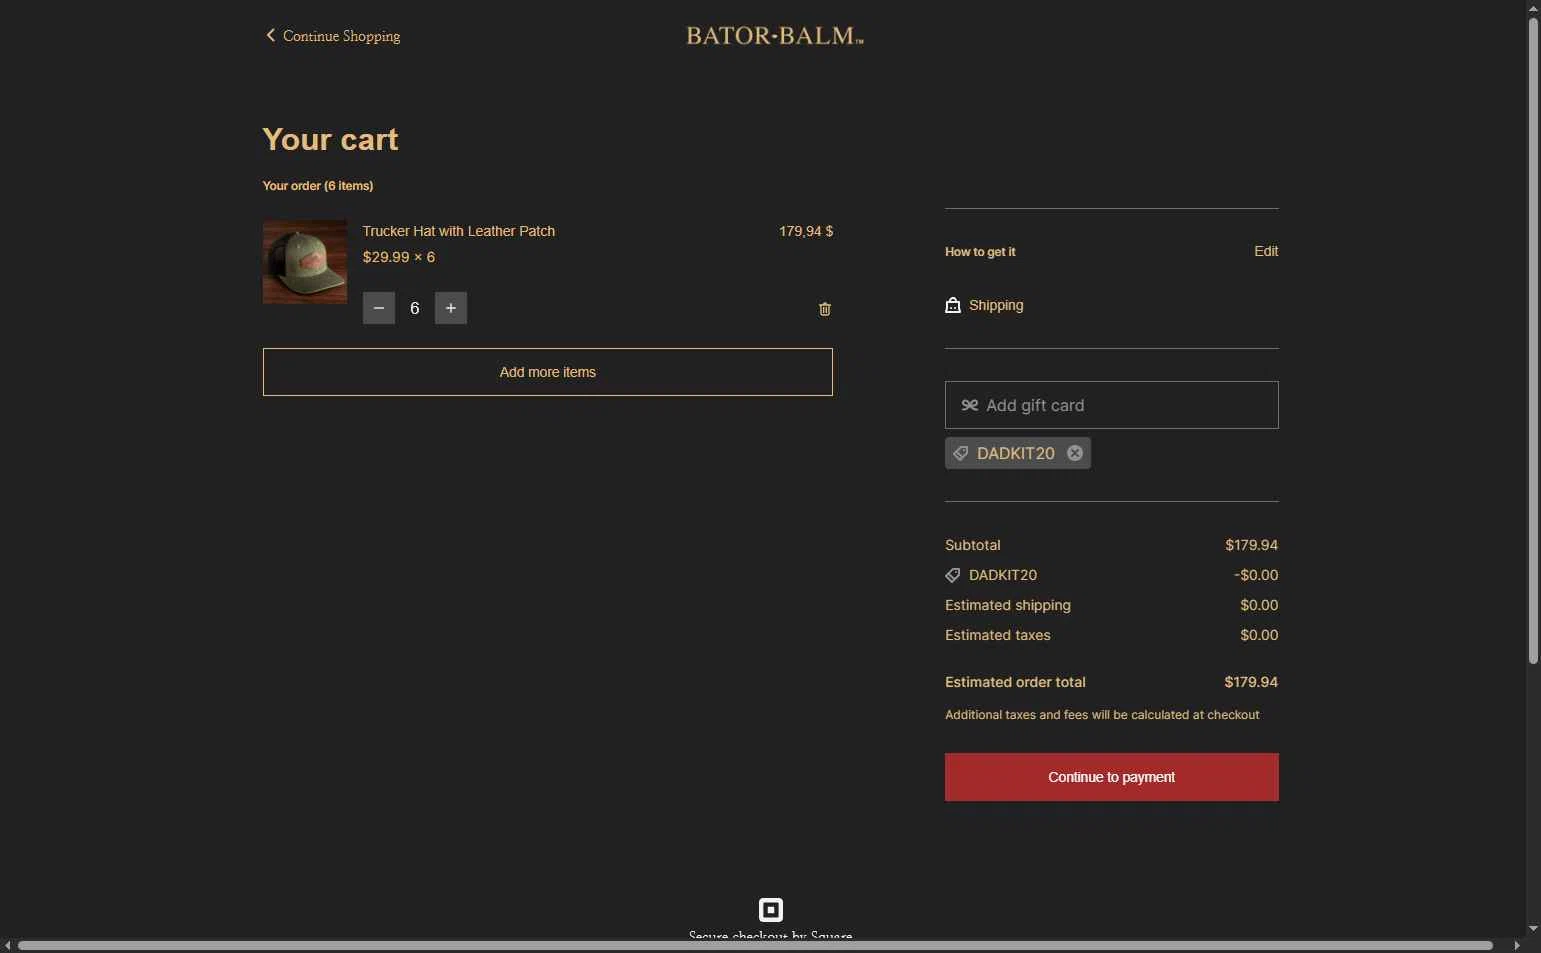The image size is (1541, 953).
Task: Click the DADKIT20 chip tag icon
Action: pyautogui.click(x=961, y=453)
